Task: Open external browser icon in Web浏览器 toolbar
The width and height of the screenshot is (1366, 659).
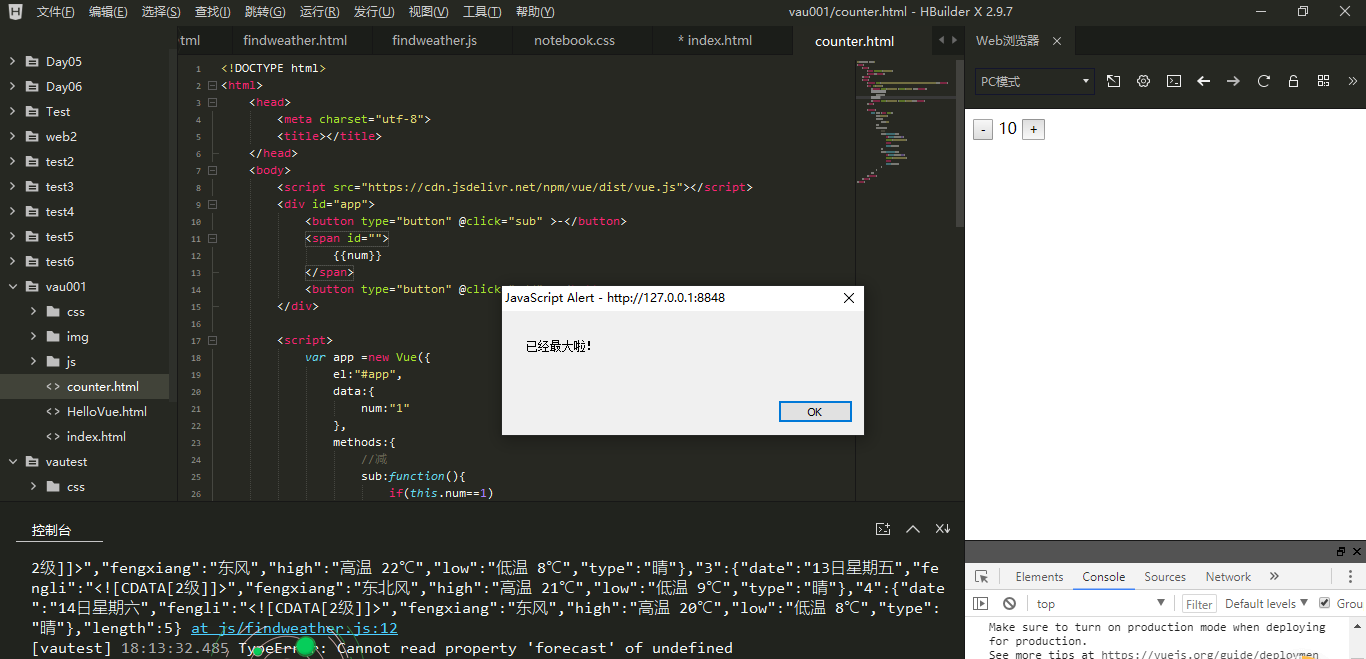Action: pos(1113,81)
